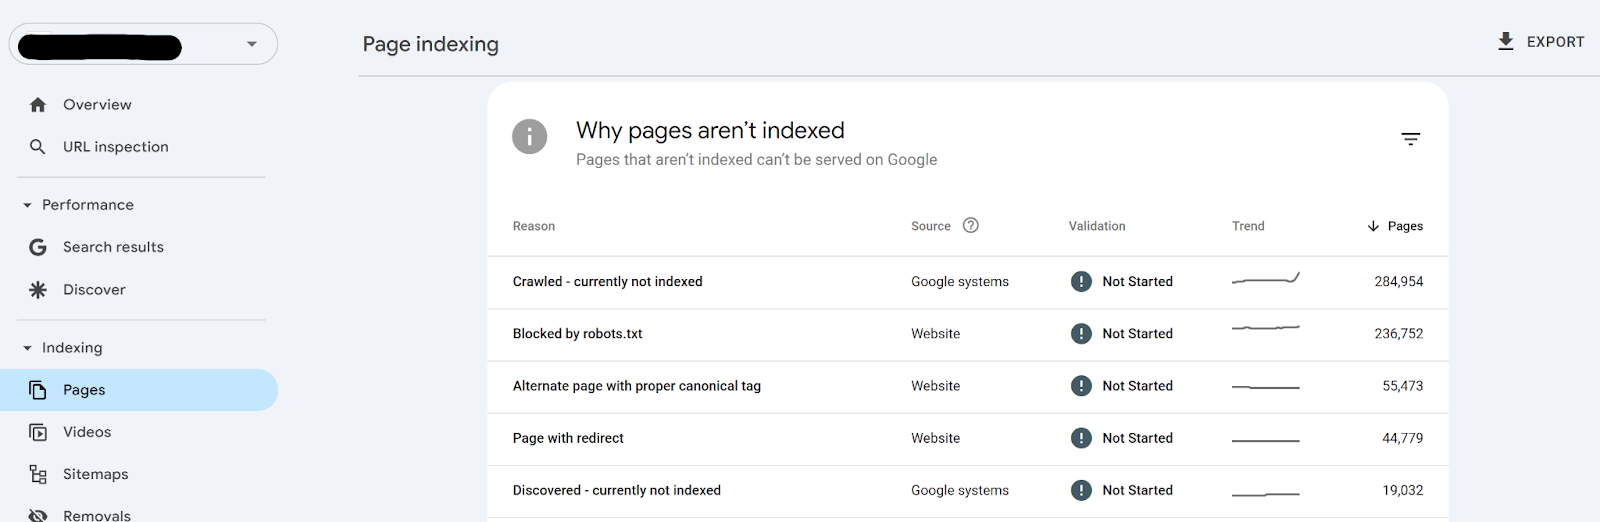Click the Page indexing title

point(431,44)
